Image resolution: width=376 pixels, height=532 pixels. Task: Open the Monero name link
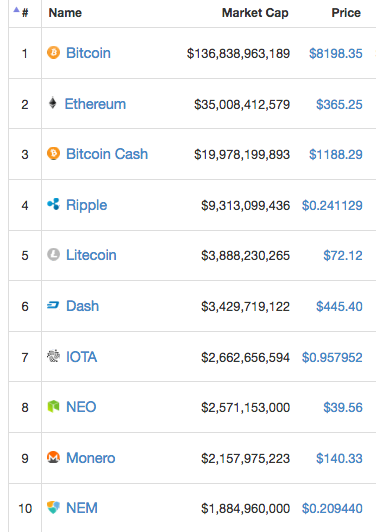(91, 458)
